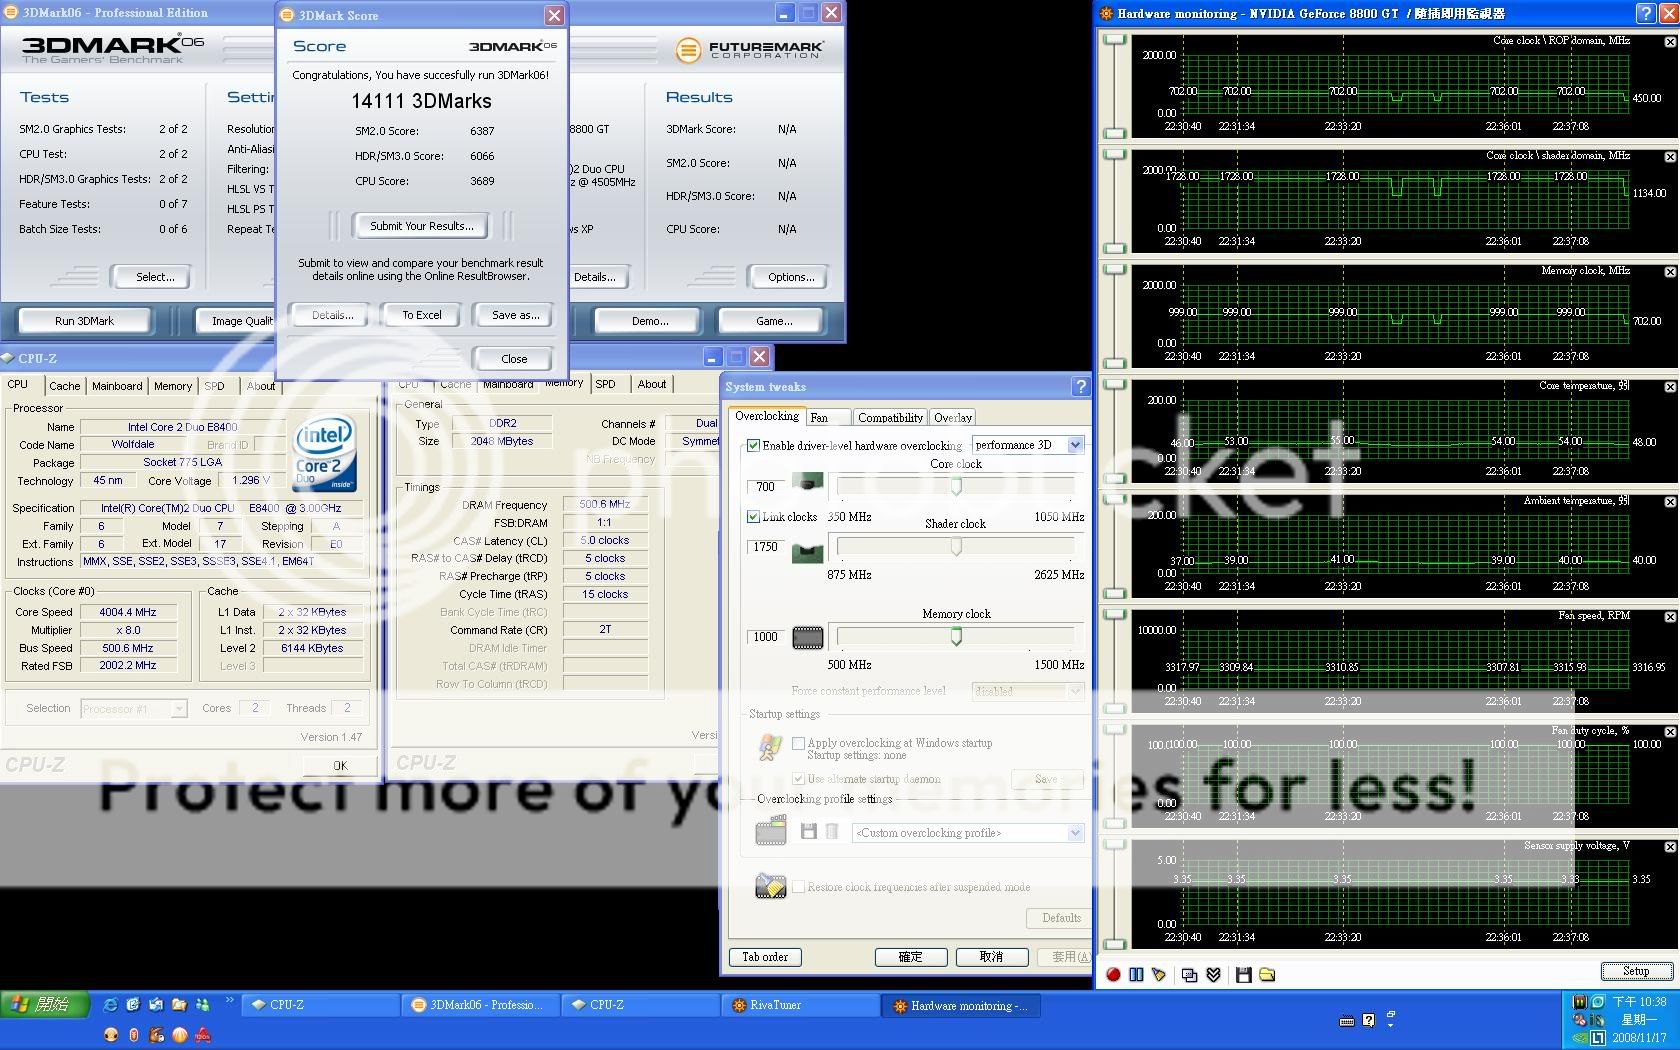Click the double down-arrow icon in monitoring toolbar

[x=1213, y=974]
